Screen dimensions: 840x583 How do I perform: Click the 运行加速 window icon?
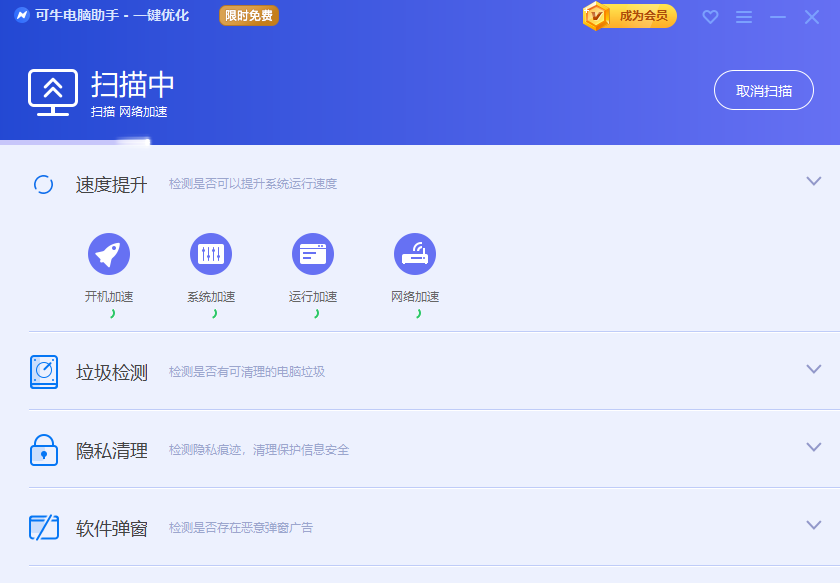(313, 254)
